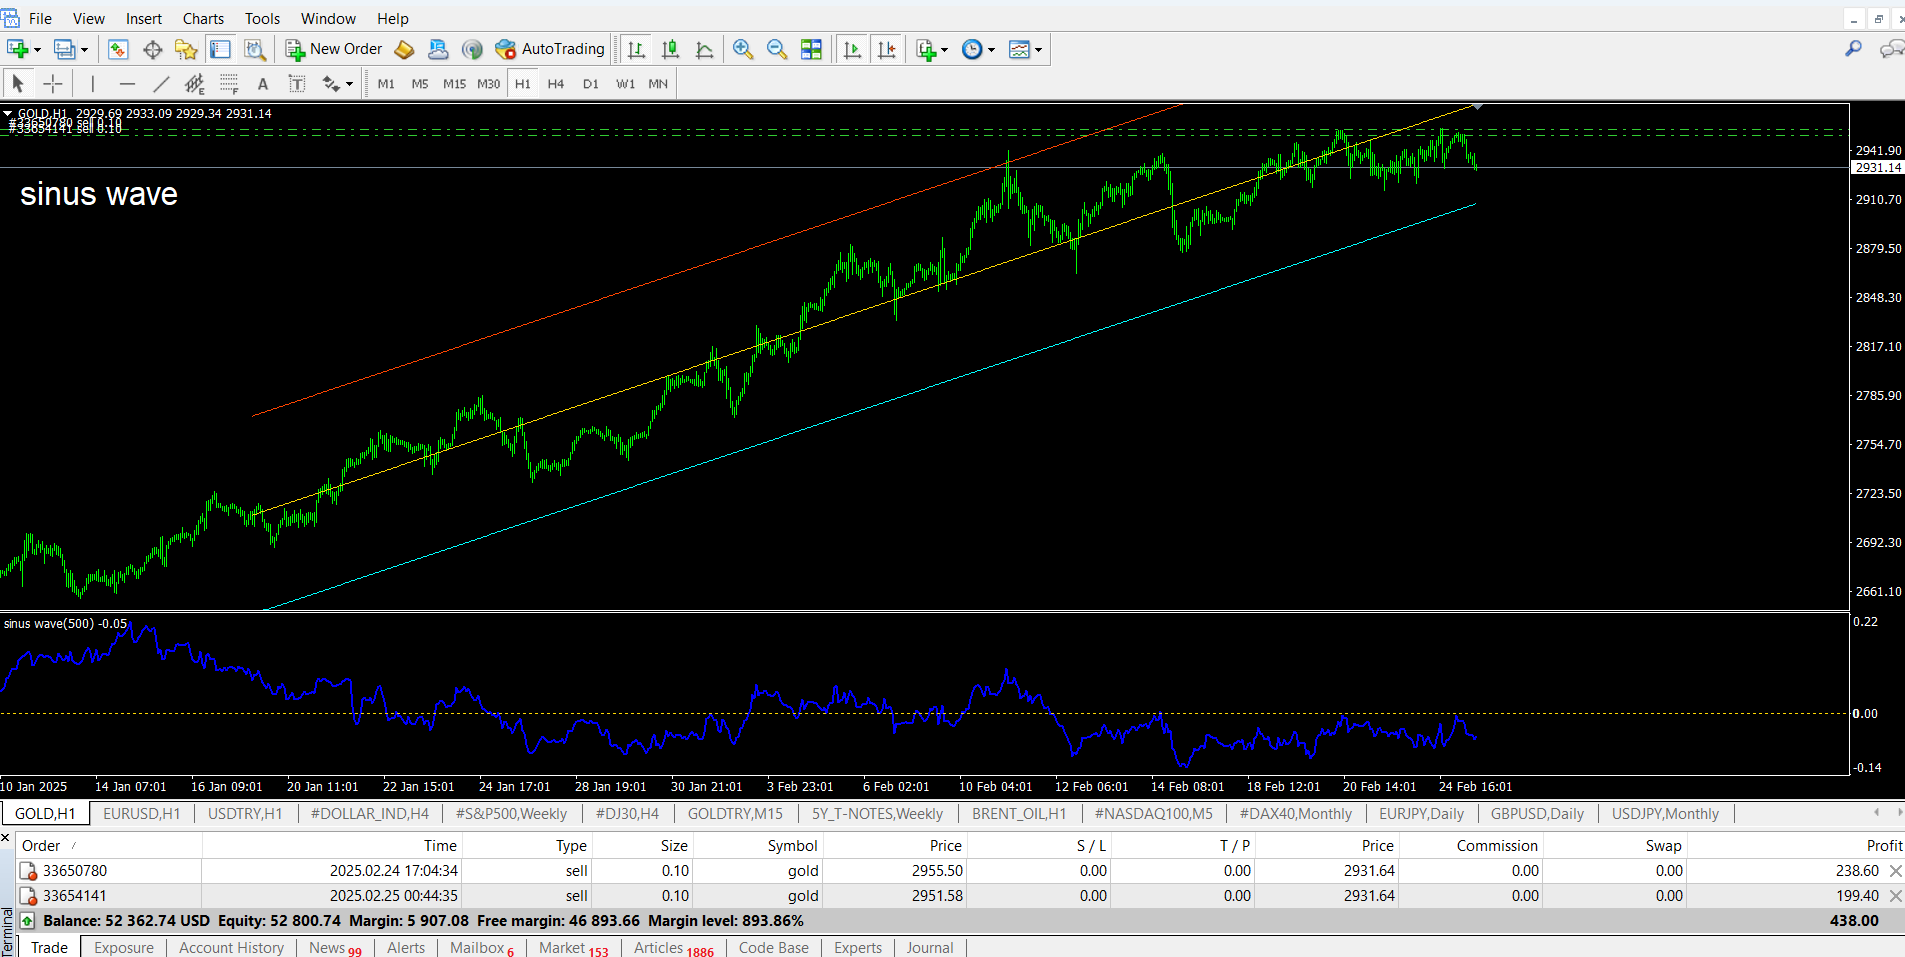
Task: Expand the New Chart dropdown arrow
Action: coord(37,50)
